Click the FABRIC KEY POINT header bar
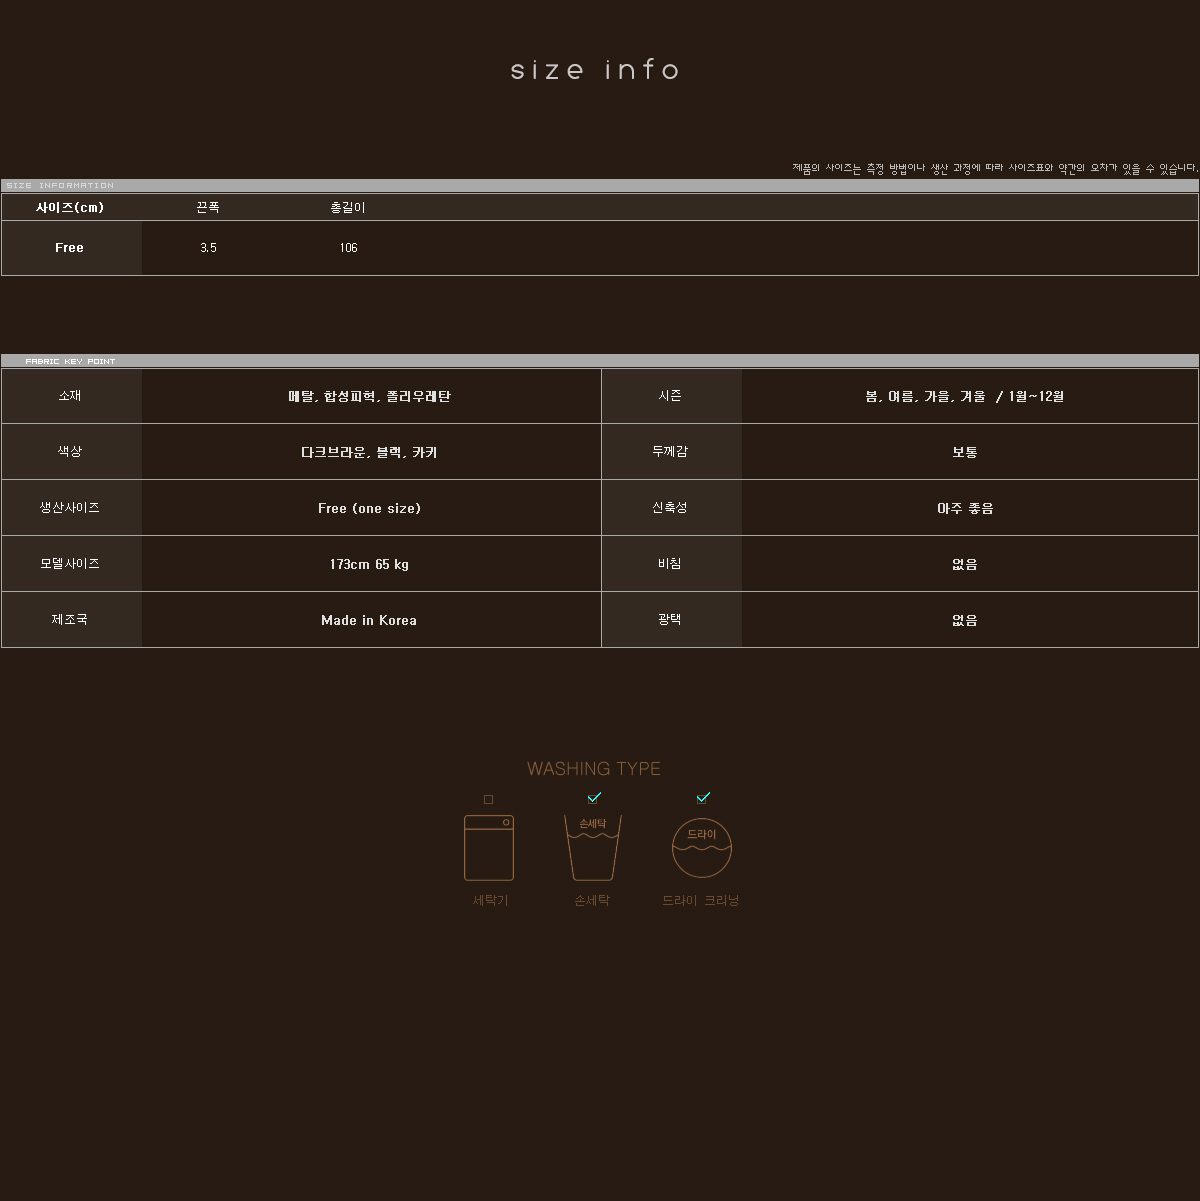This screenshot has width=1200, height=1201. [599, 361]
